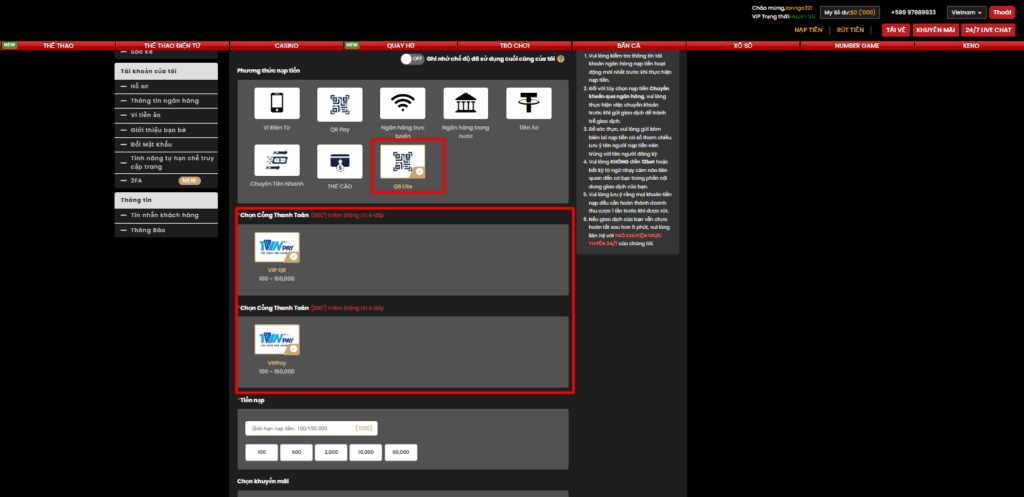Screen dimensions: 1024x497
Task: Open the THỂ THAO tab
Action: (57, 46)
